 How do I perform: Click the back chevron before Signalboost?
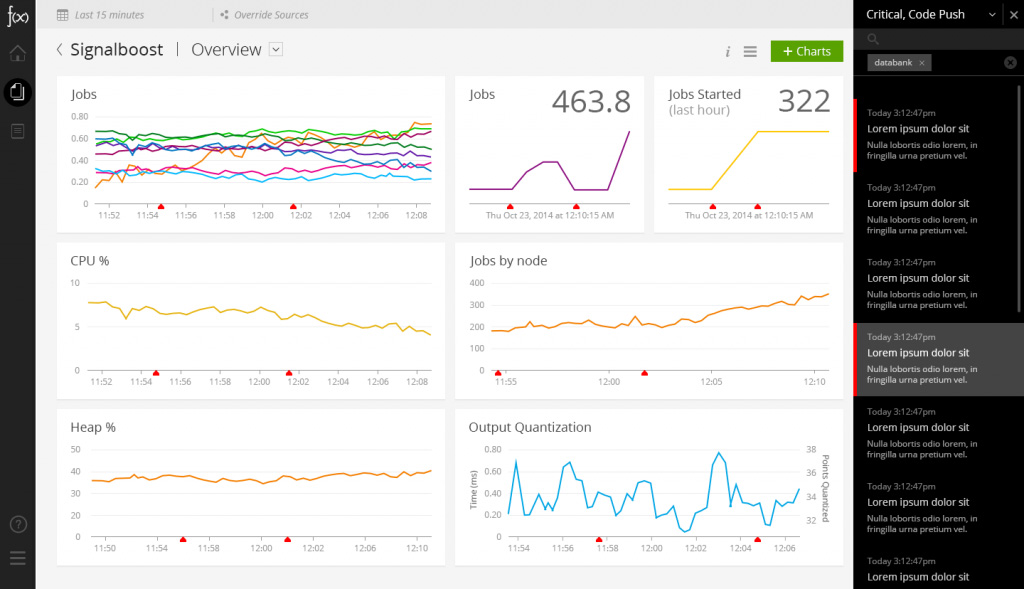59,50
